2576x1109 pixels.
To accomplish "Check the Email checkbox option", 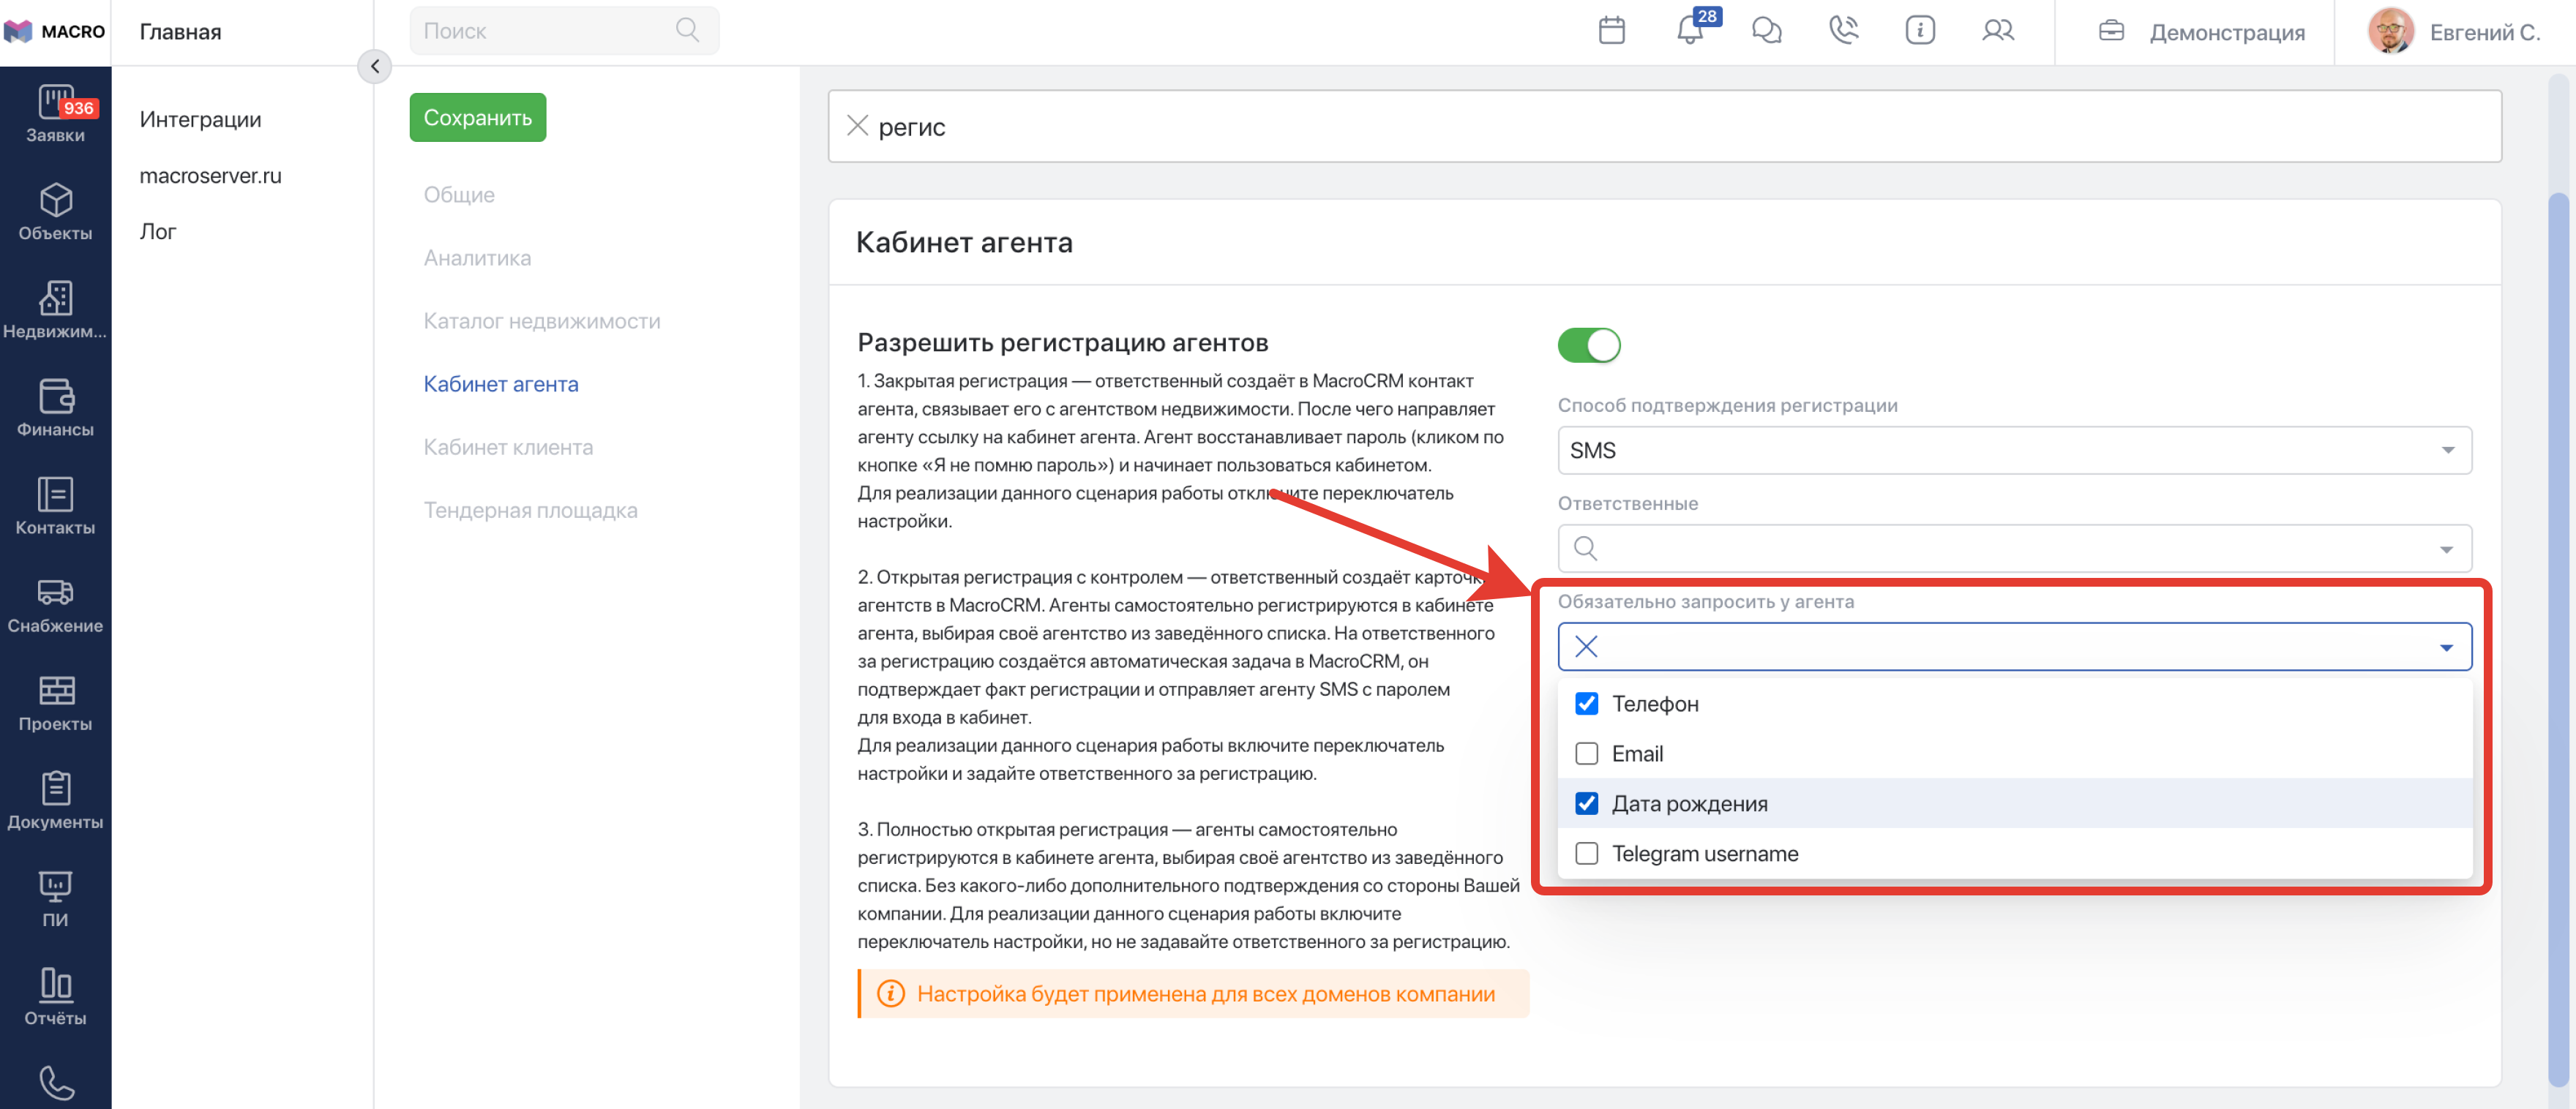I will (x=1586, y=754).
